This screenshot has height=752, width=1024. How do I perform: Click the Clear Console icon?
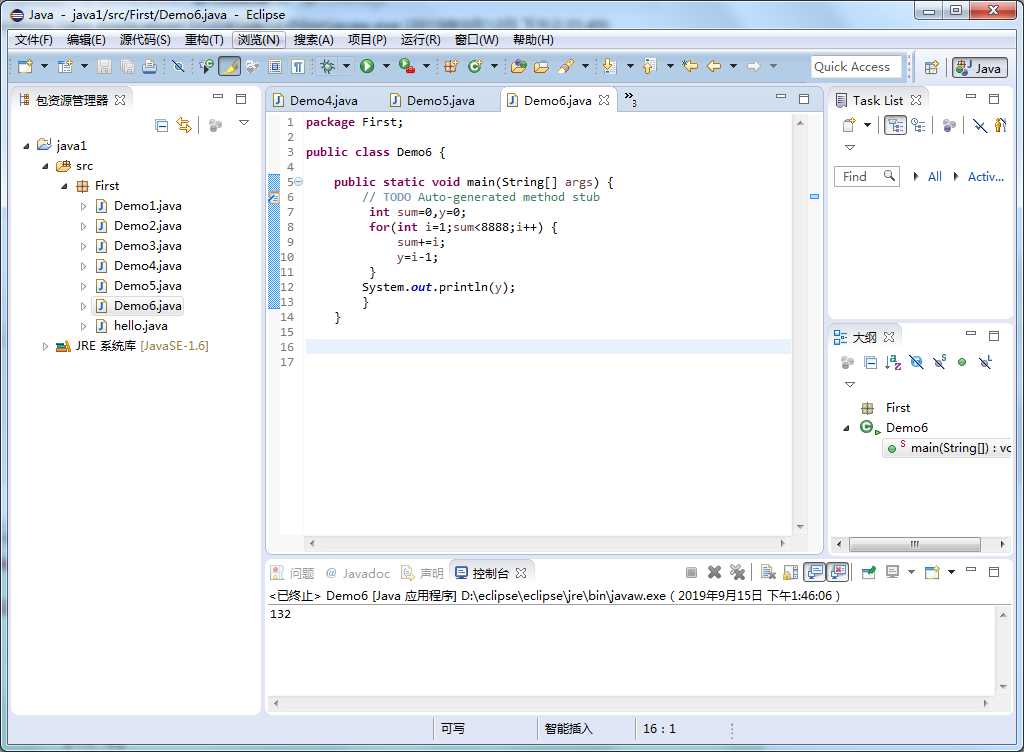pos(768,572)
